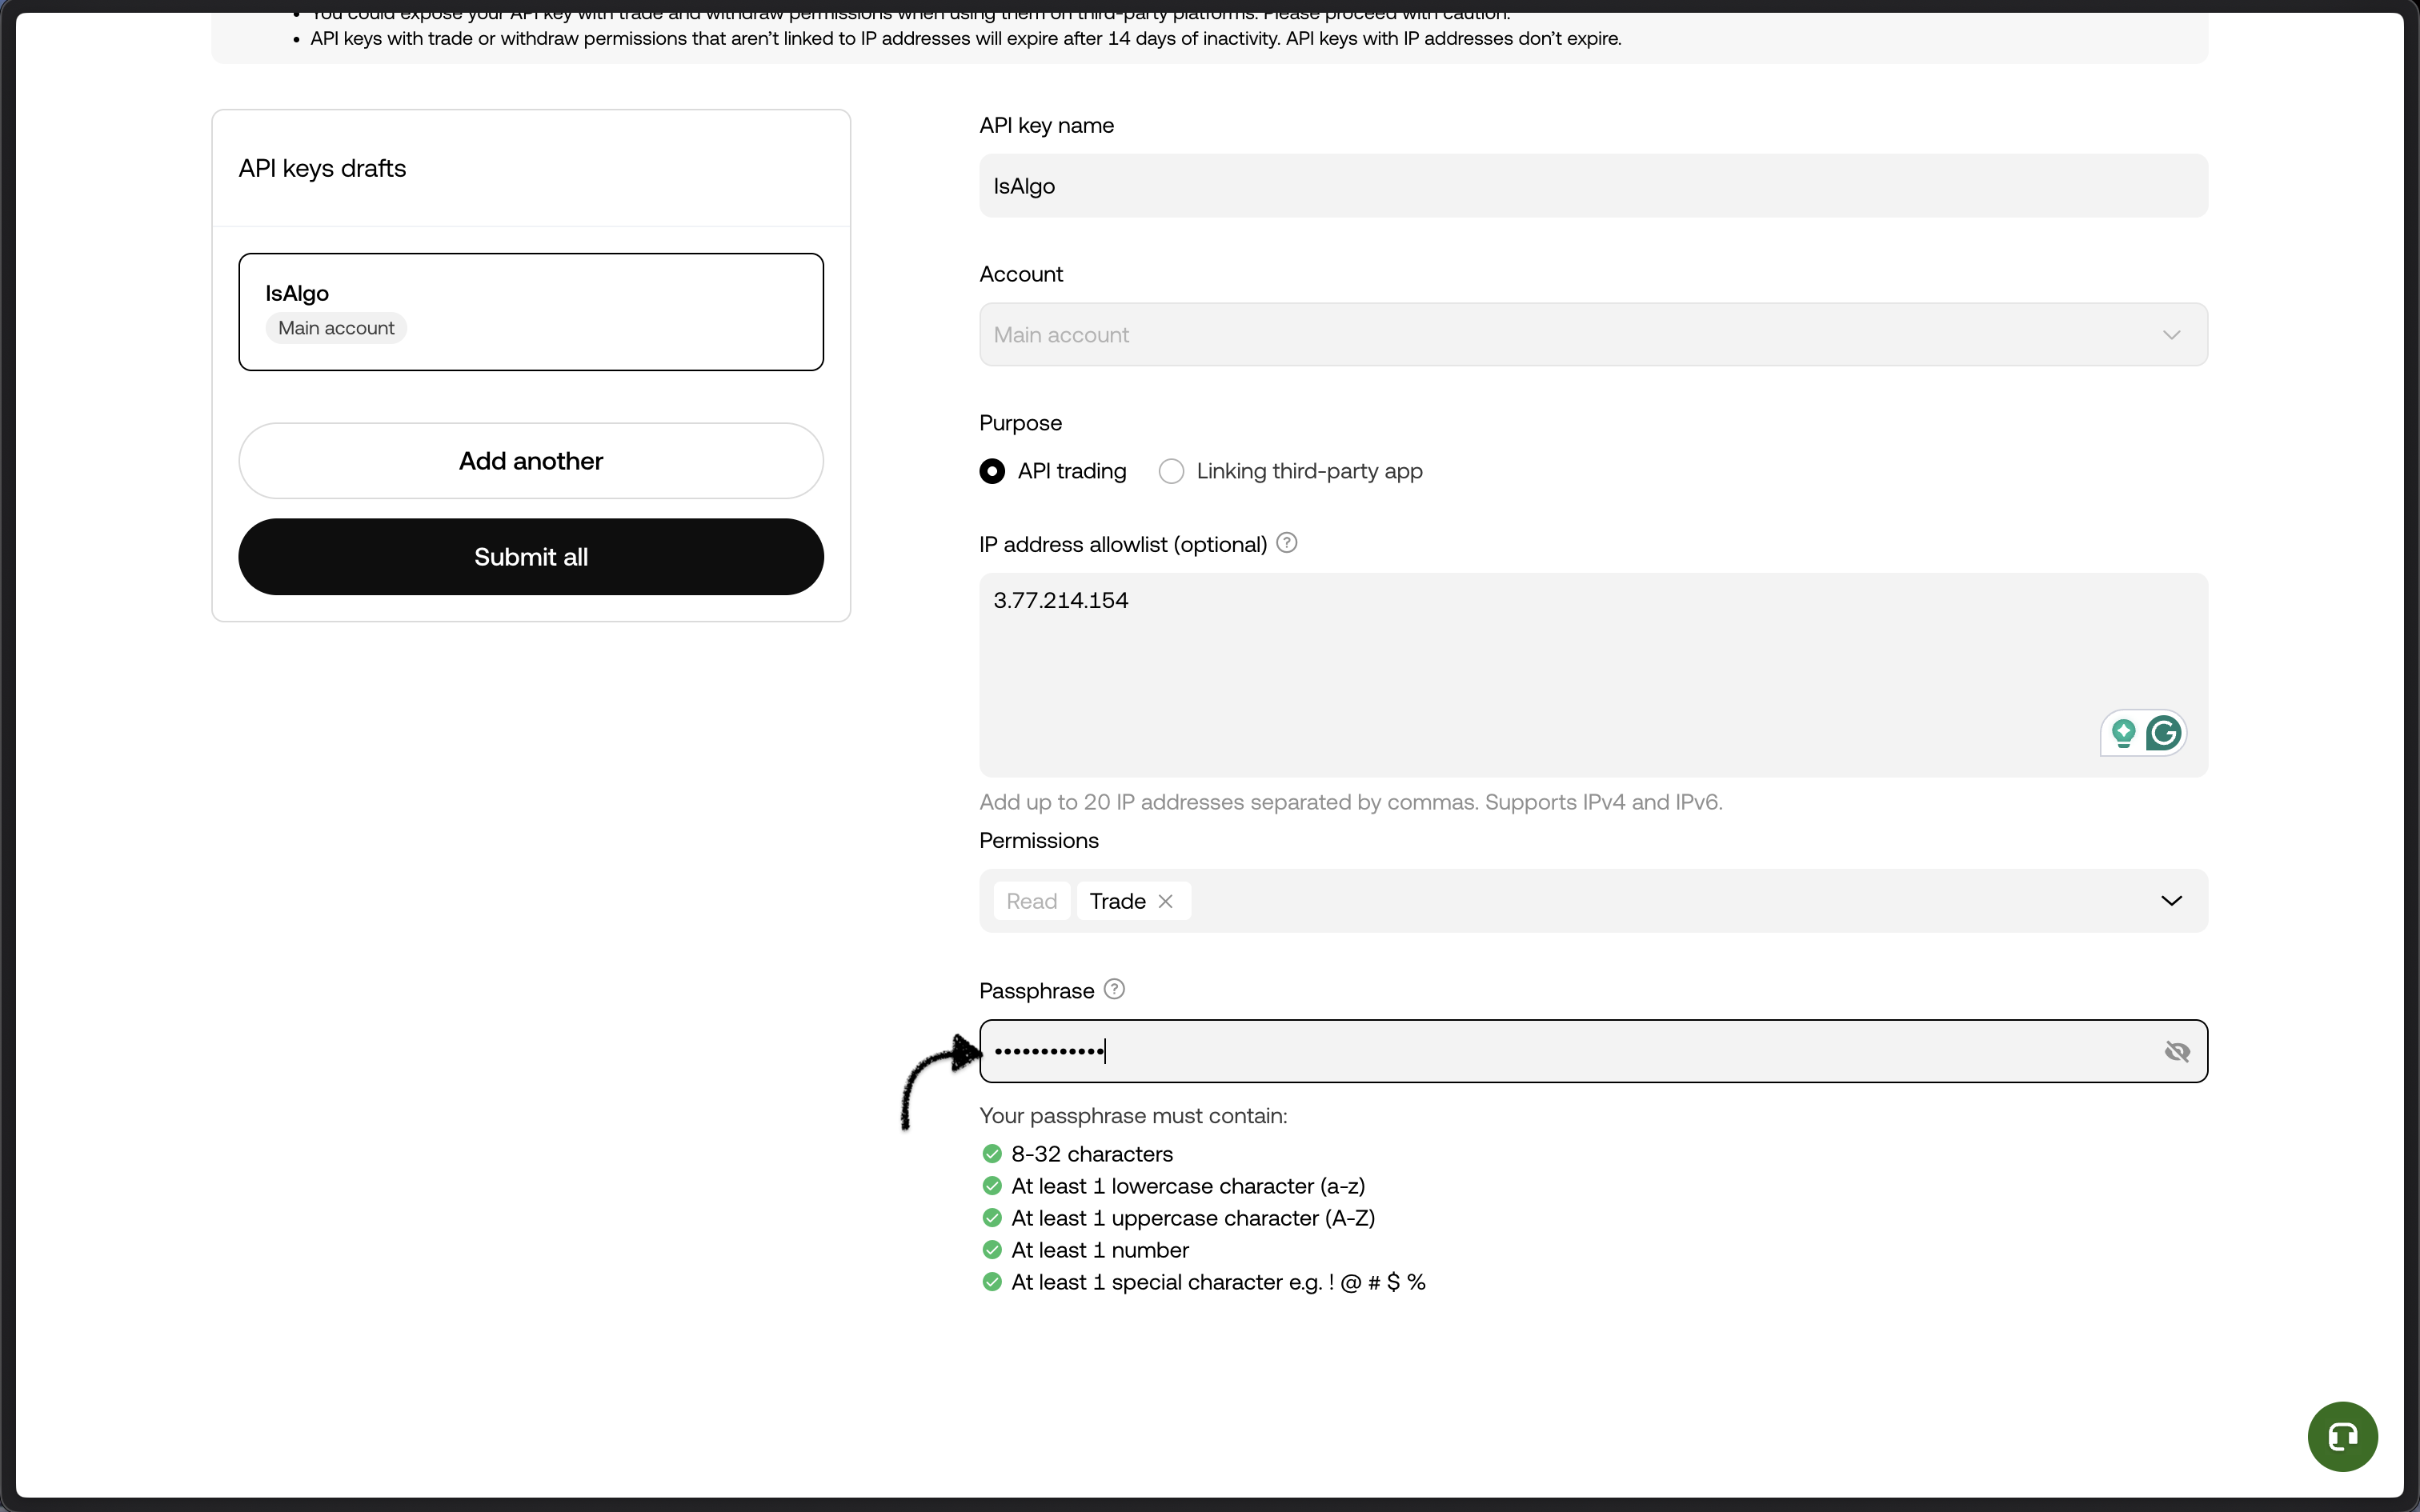Expand the Permissions dropdown
The width and height of the screenshot is (2420, 1512).
[x=2171, y=900]
